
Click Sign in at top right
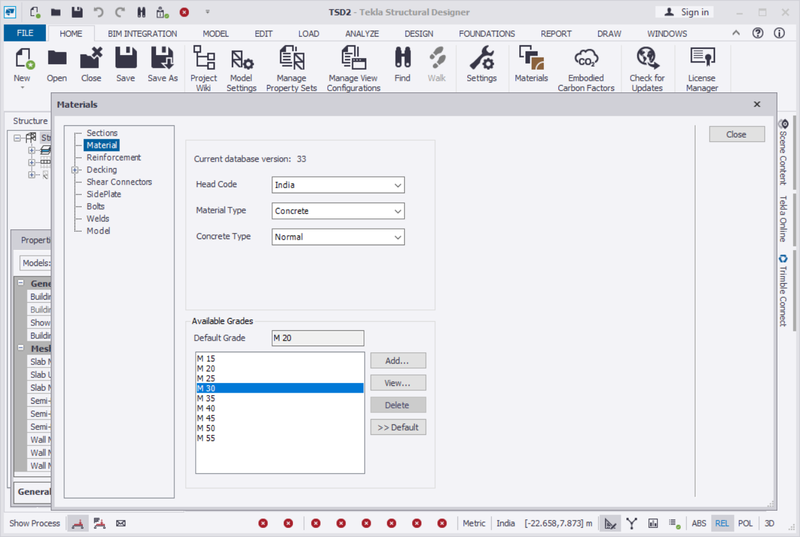coord(685,12)
